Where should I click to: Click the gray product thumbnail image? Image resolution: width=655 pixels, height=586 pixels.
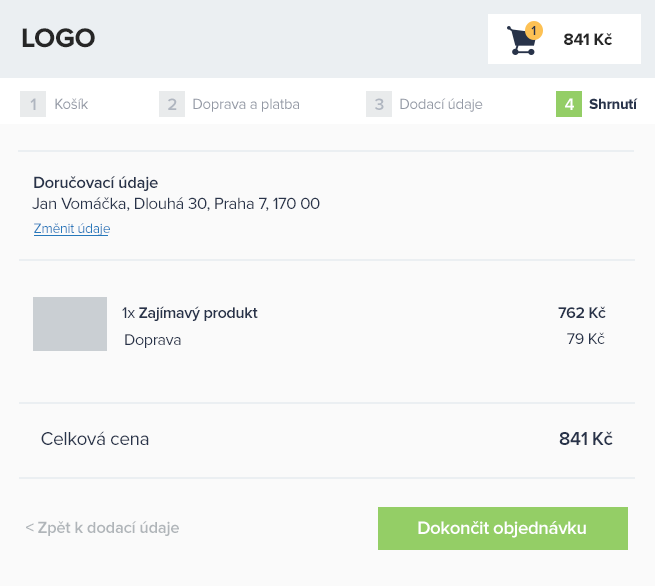tap(70, 324)
